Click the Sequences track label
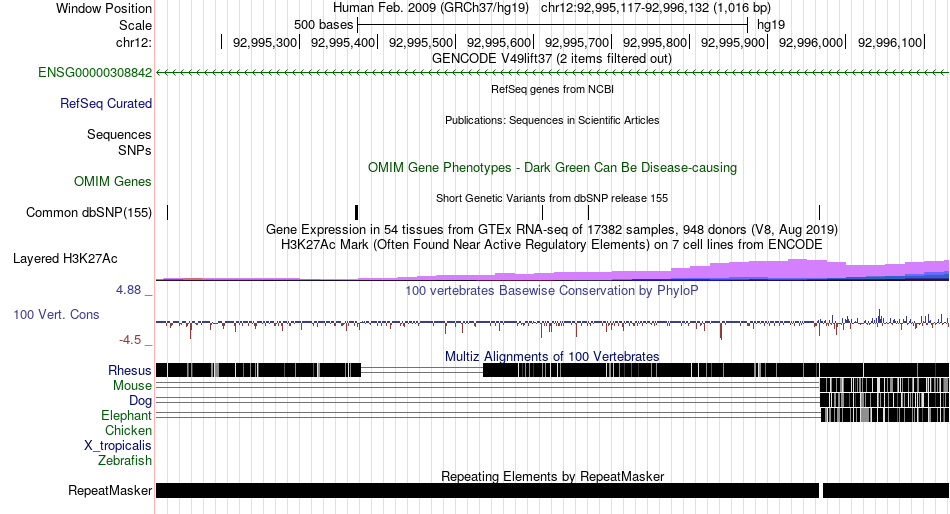This screenshot has height=514, width=950. 119,135
